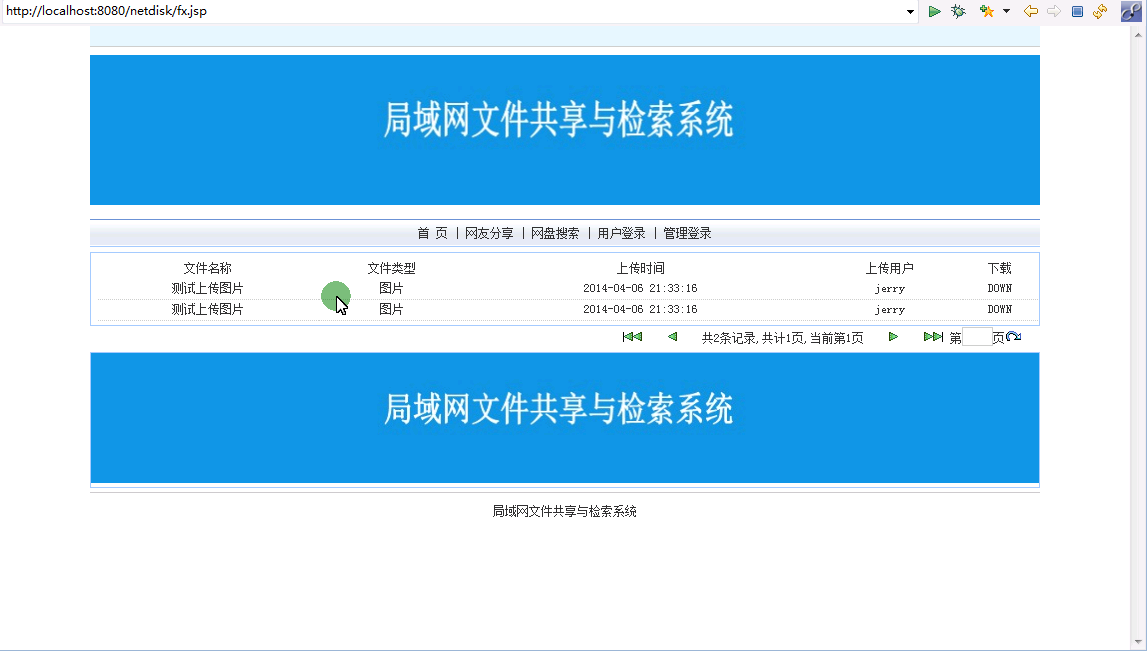Click the yellow back arrow icon
The width and height of the screenshot is (1147, 651).
[1031, 11]
